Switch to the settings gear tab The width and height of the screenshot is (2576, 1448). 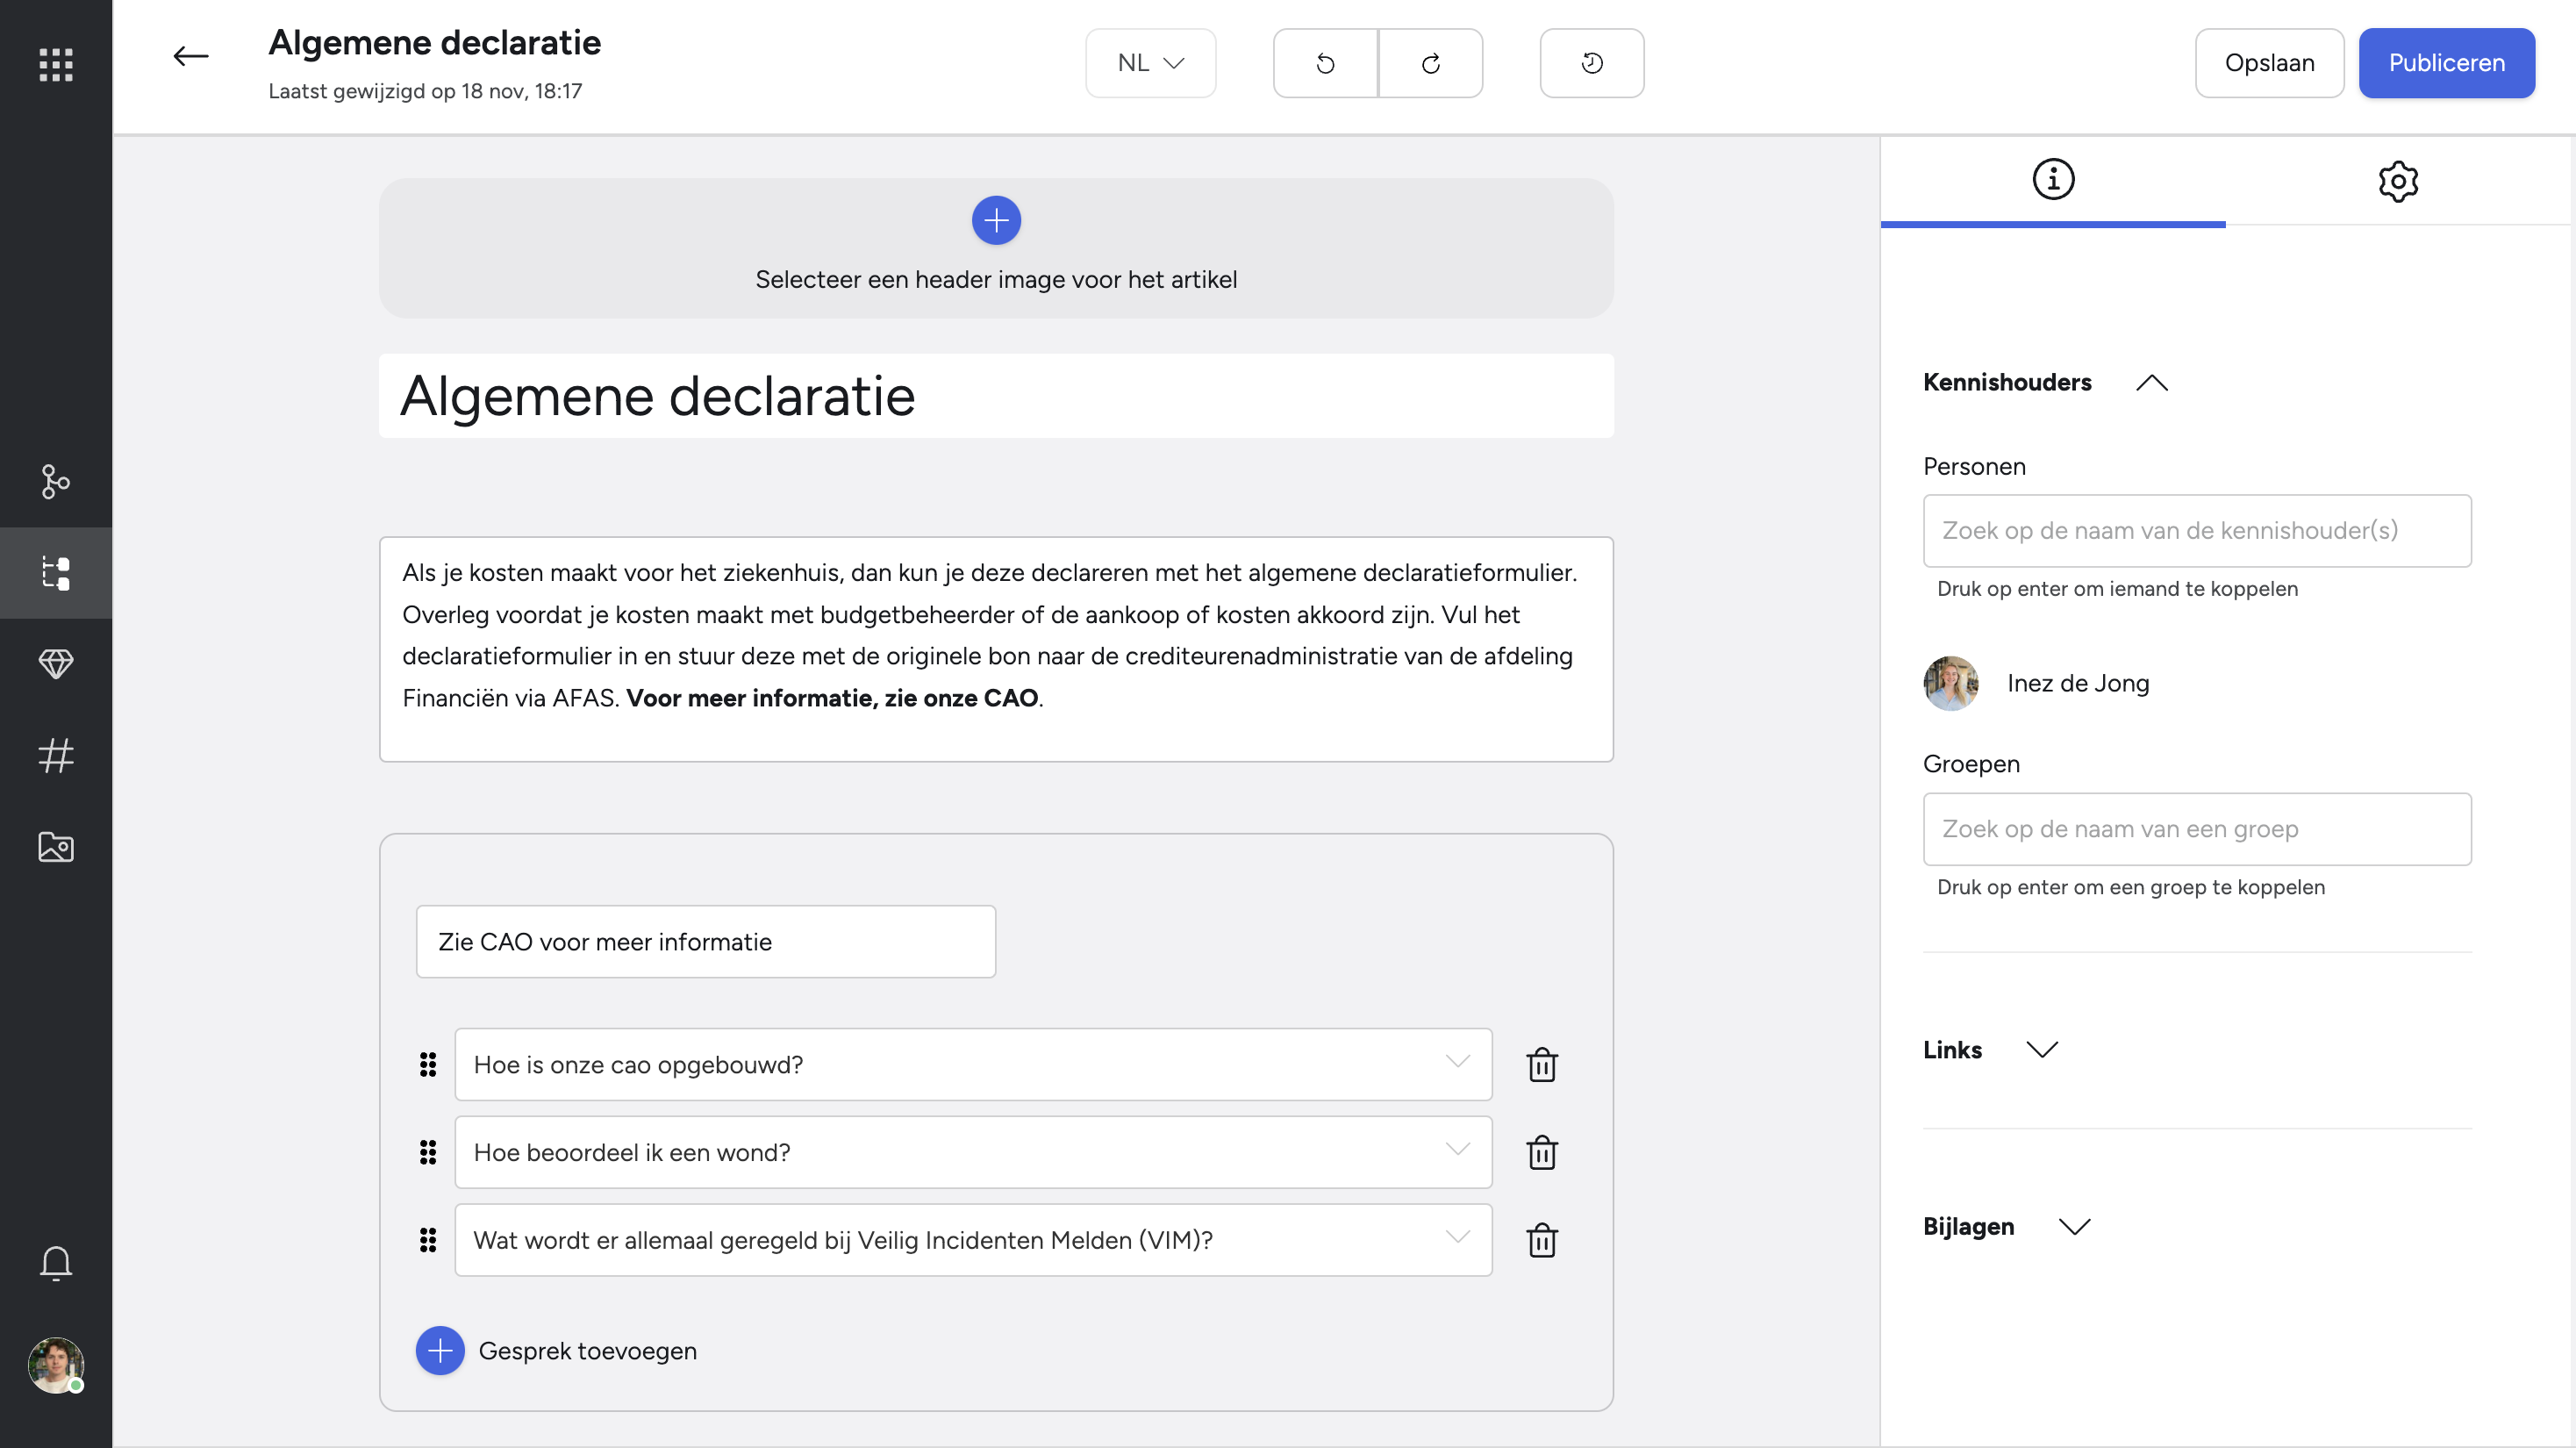(x=2398, y=180)
